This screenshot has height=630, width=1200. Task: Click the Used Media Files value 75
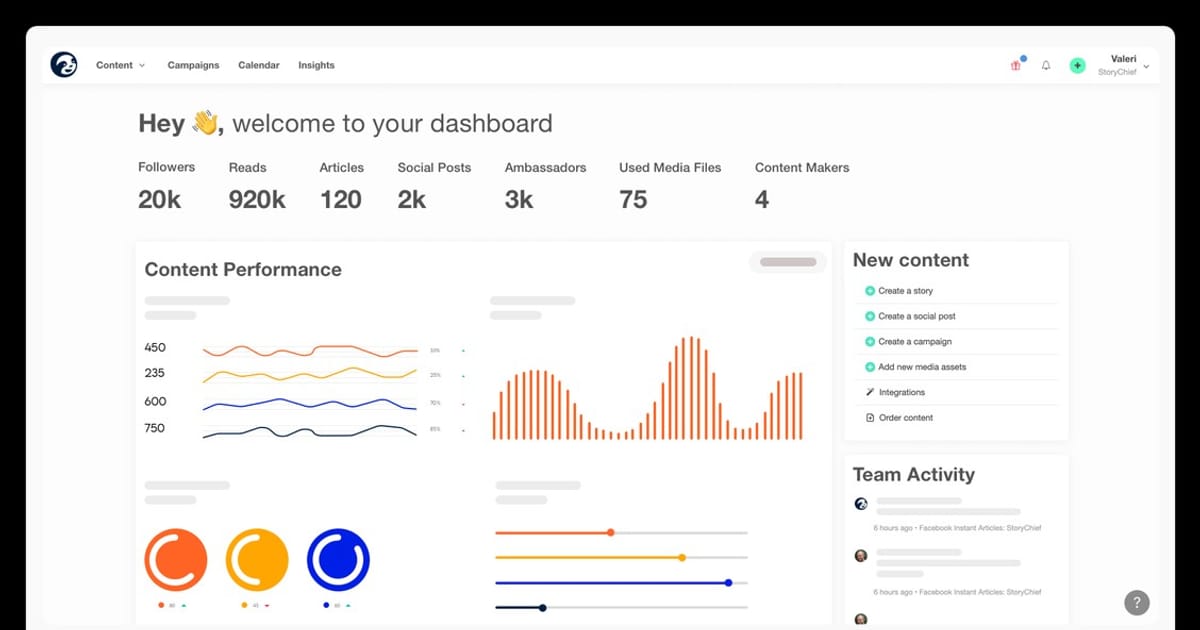(633, 200)
